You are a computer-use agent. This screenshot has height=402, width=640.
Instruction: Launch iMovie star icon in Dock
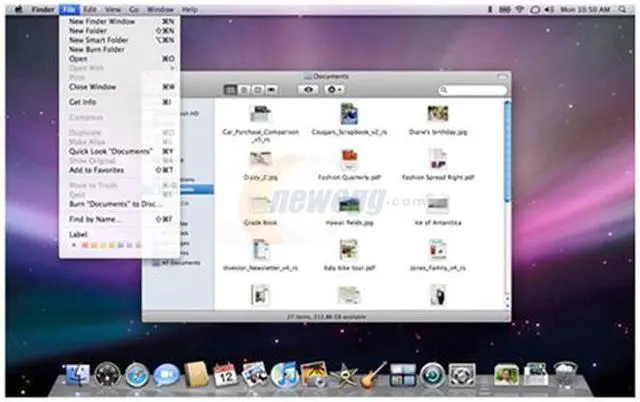343,375
